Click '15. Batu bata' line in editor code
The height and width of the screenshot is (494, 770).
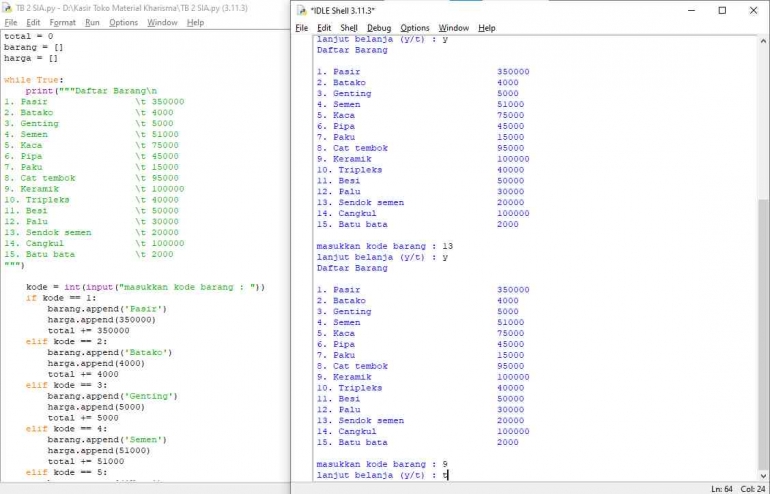[x=88, y=254]
